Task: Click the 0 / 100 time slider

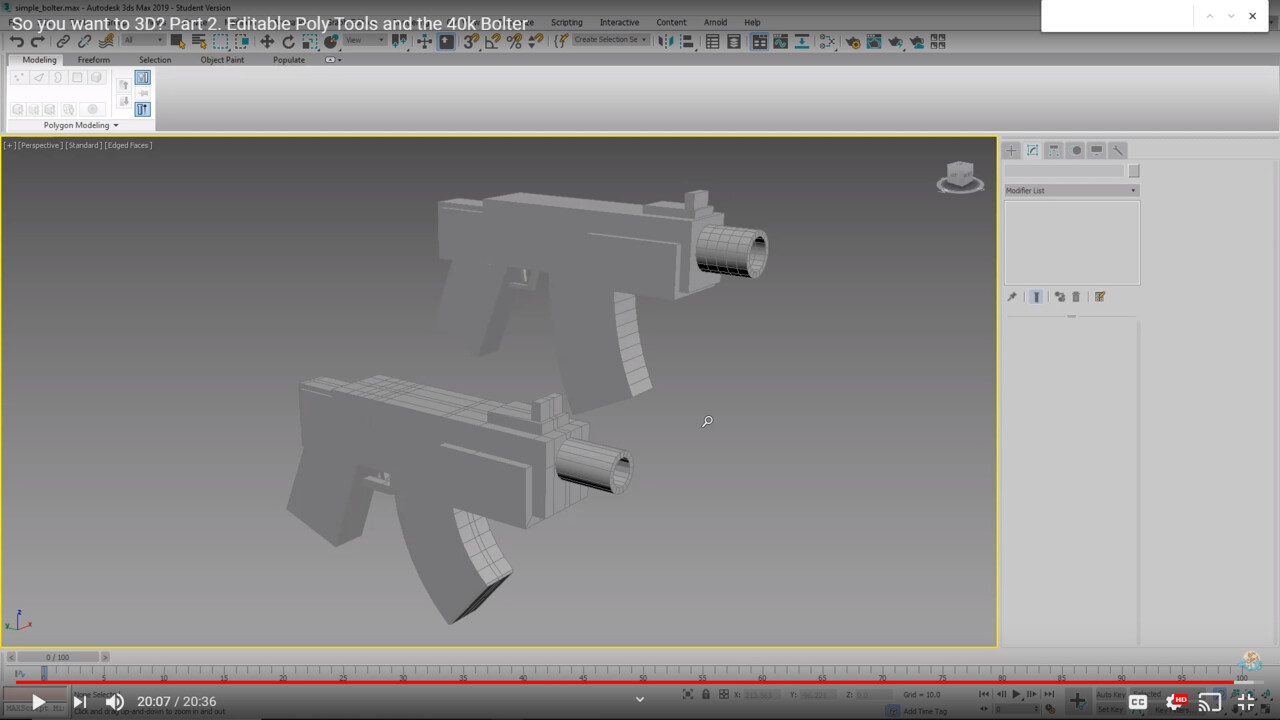Action: (58, 657)
